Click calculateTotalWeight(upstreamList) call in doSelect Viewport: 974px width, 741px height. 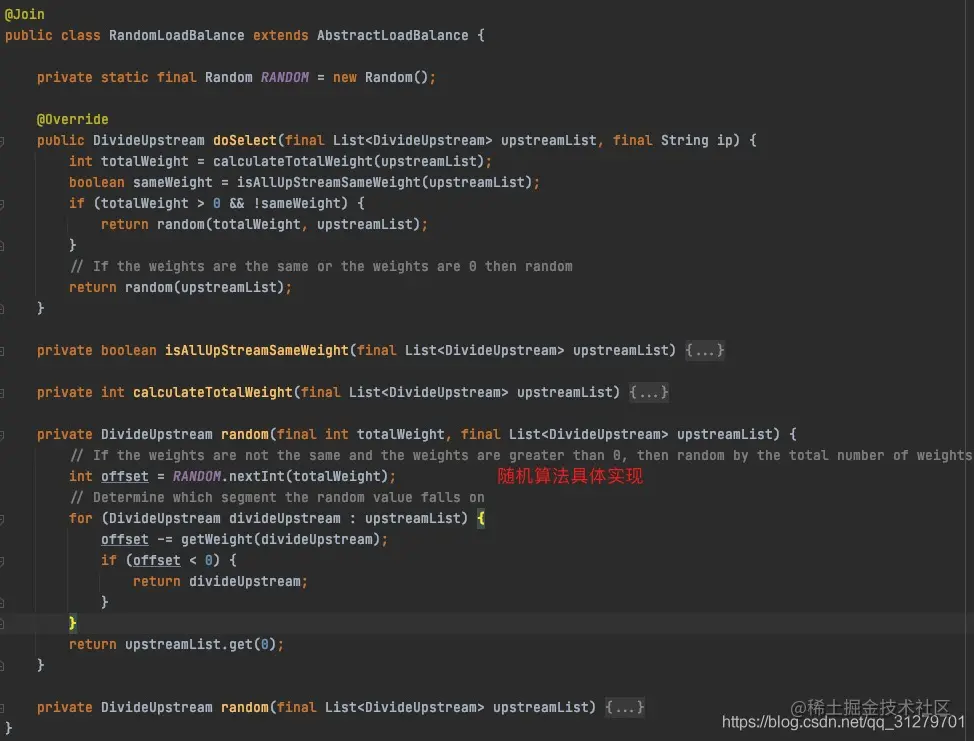[x=348, y=161]
